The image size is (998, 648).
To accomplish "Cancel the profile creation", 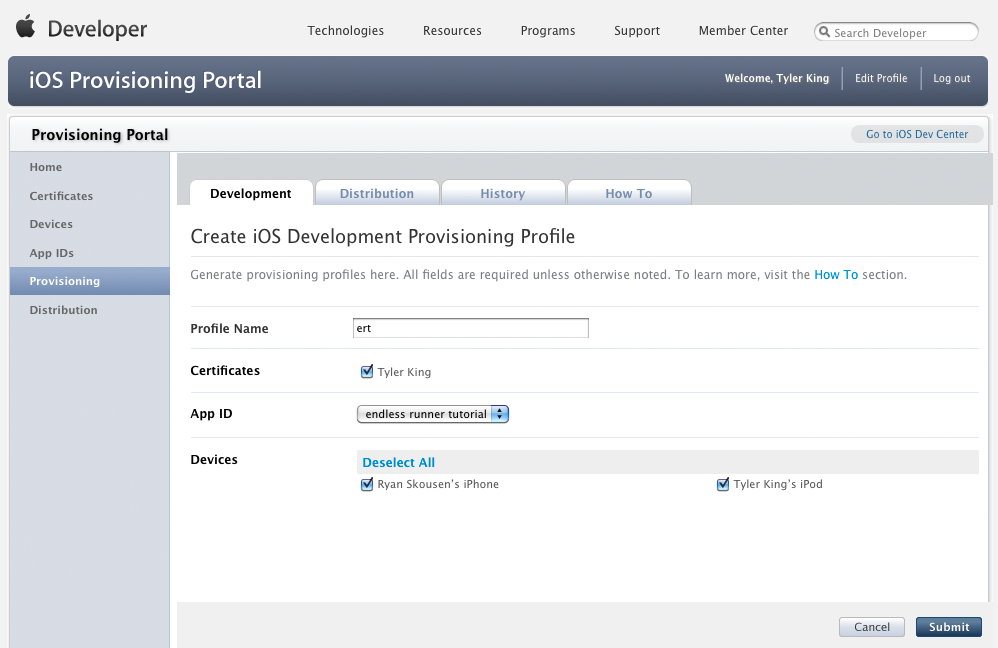I will coord(872,626).
